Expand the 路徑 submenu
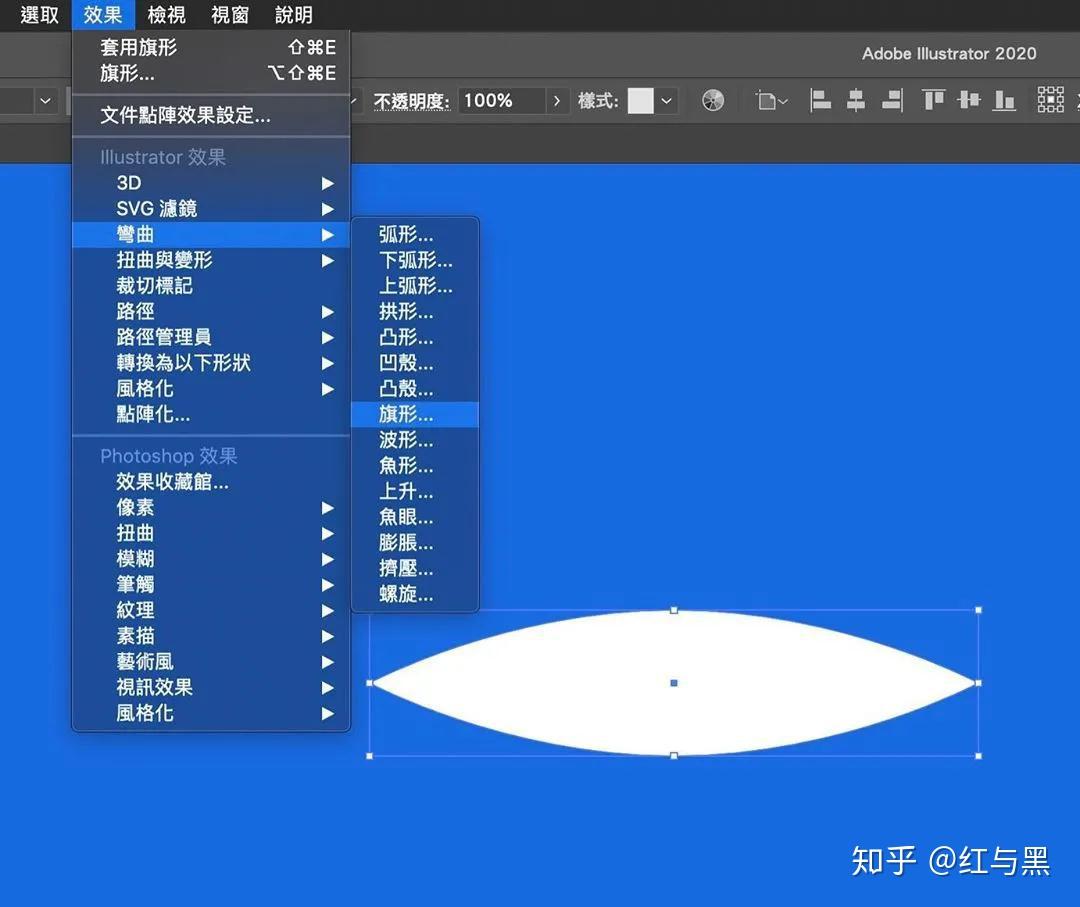1080x907 pixels. [211, 311]
